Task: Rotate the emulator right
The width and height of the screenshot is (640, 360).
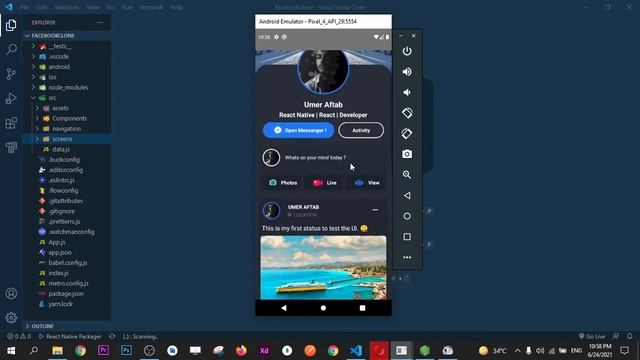Action: tap(407, 133)
